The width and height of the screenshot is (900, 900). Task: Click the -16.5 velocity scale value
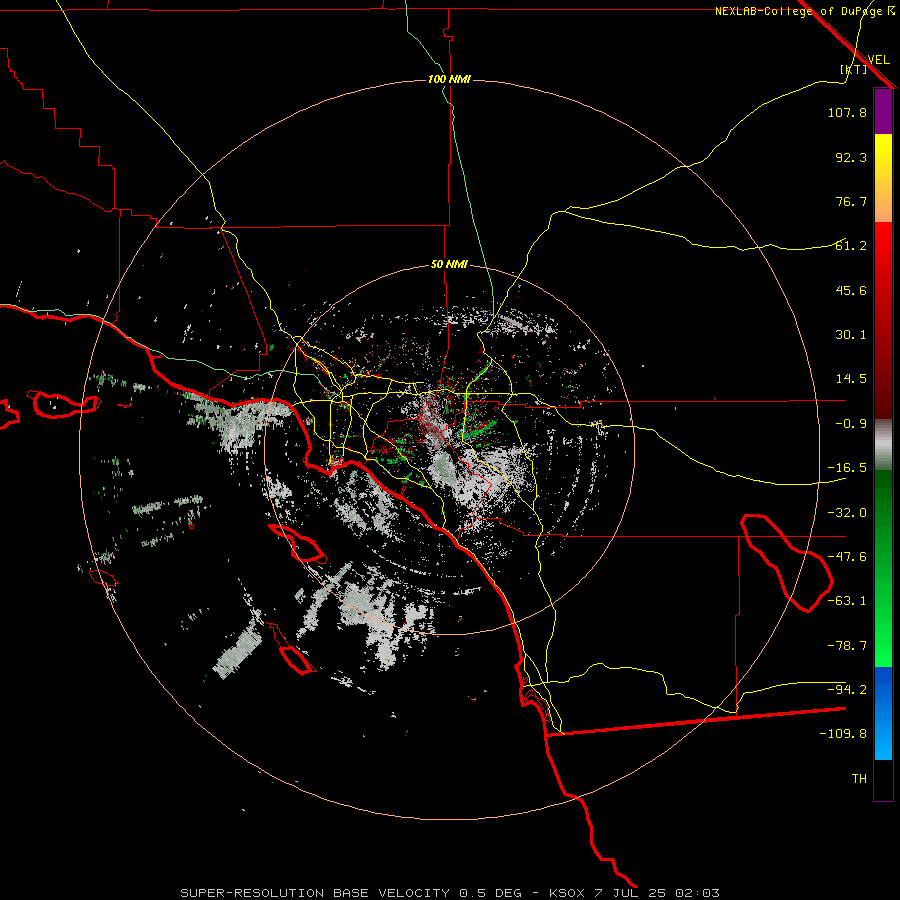[847, 468]
